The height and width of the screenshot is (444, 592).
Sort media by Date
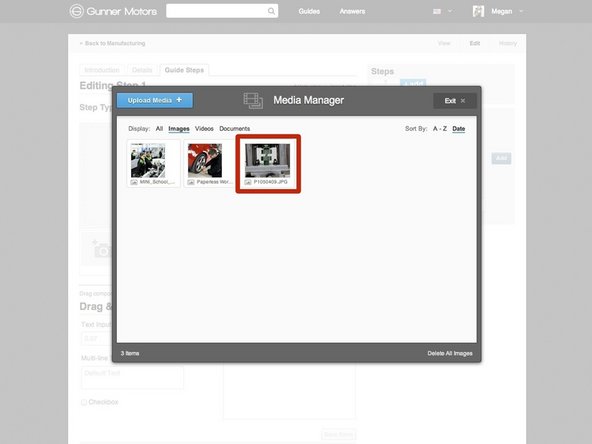pos(459,129)
